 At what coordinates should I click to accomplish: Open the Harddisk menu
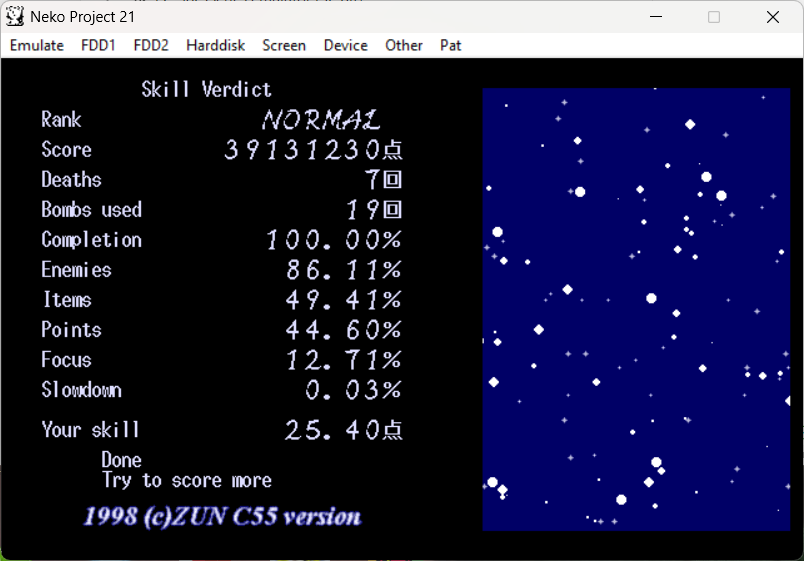(x=215, y=46)
